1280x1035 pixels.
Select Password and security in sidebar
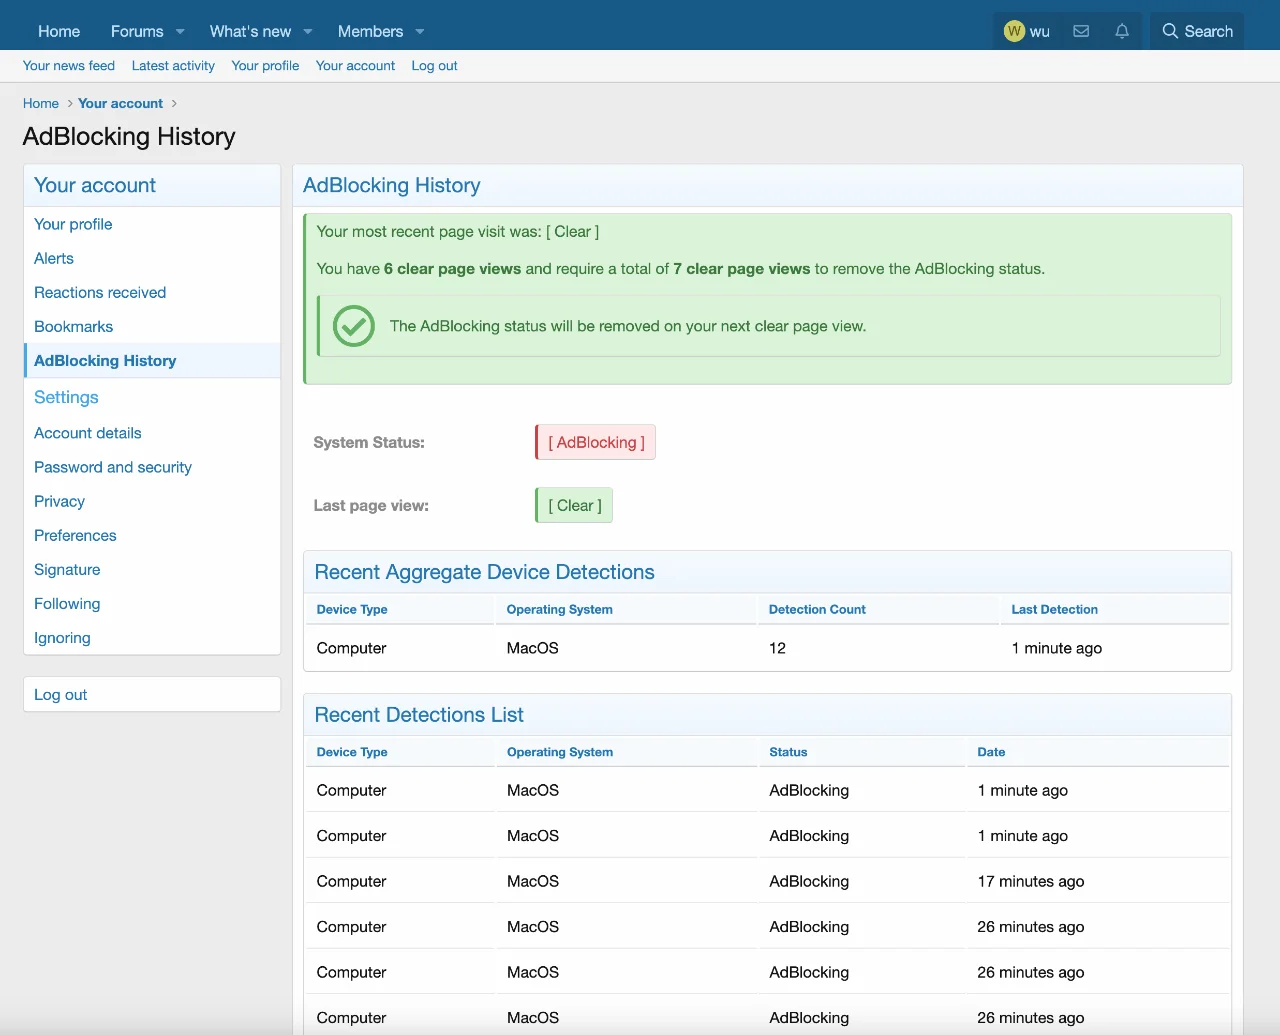click(x=113, y=467)
